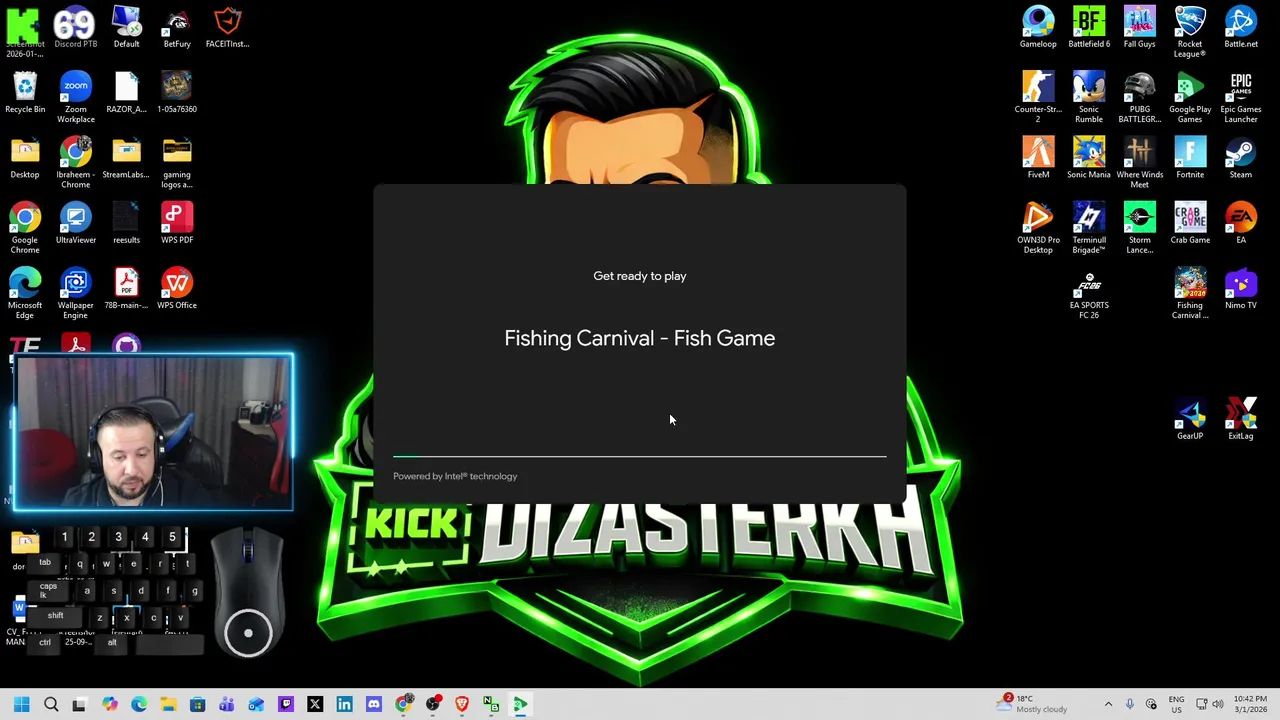Launch Rocket League

coord(1190,33)
